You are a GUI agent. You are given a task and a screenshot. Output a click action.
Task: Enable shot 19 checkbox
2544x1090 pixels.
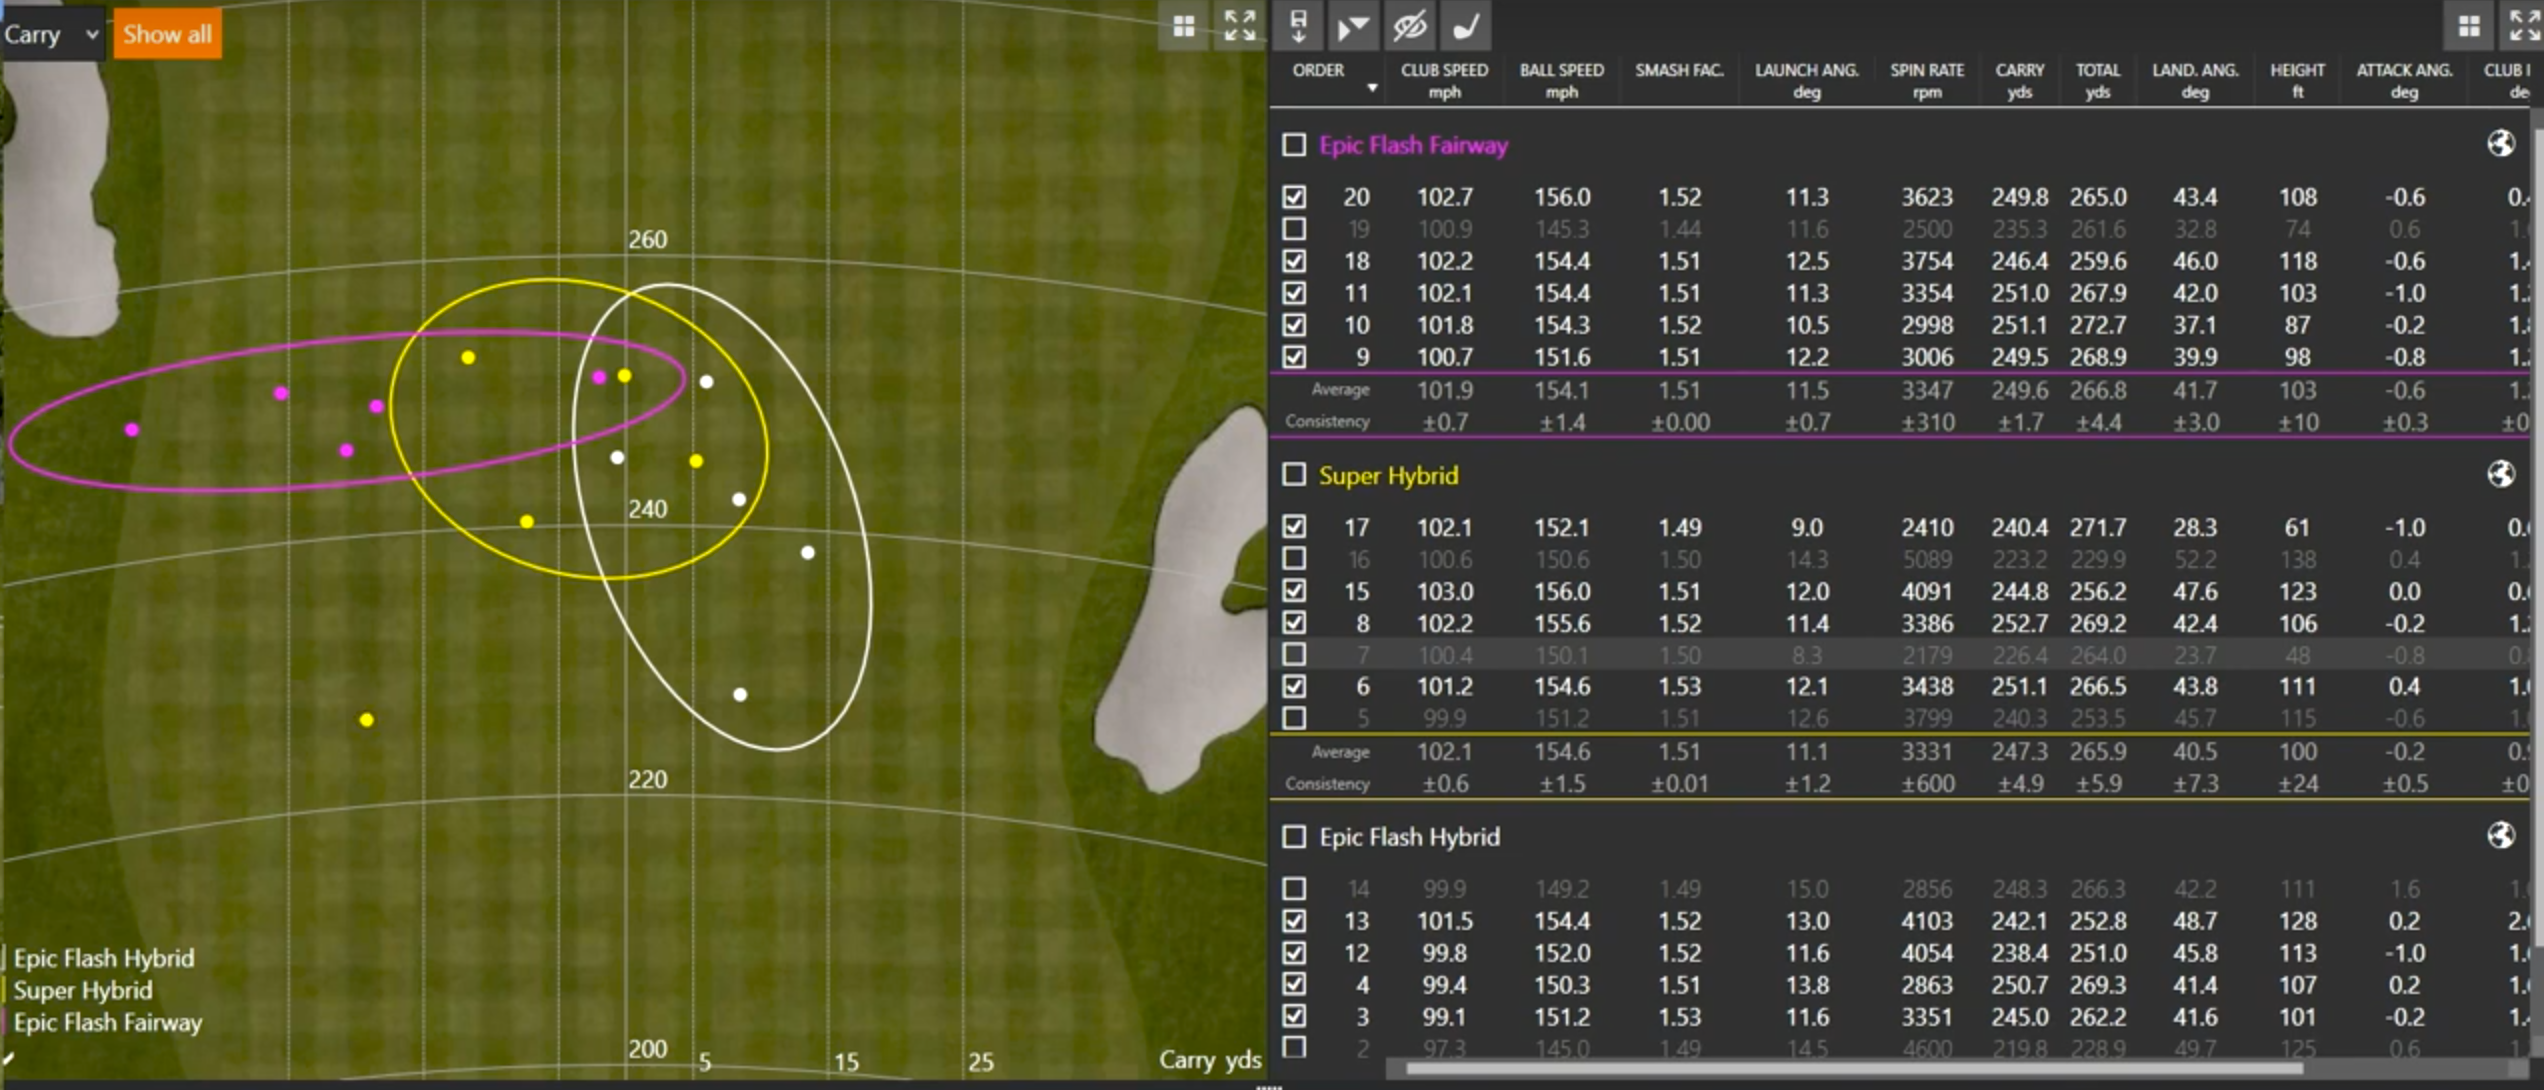(1294, 229)
